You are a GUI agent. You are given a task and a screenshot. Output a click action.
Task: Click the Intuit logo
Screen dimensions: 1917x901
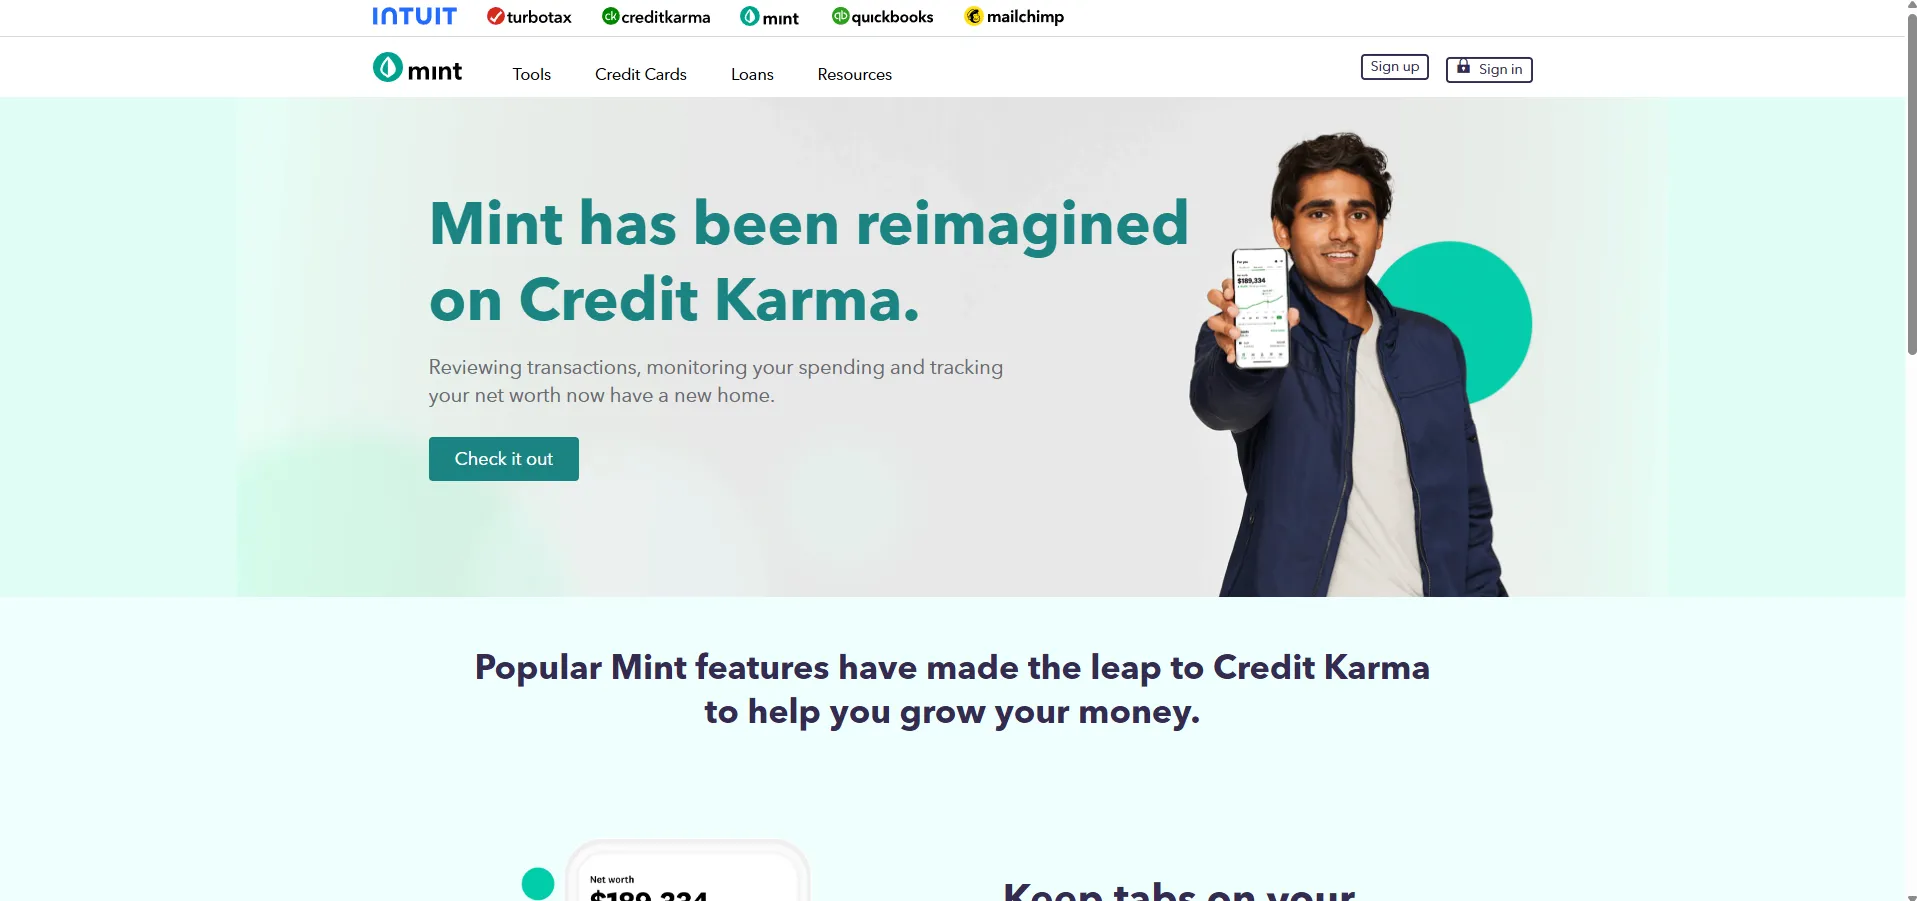click(414, 16)
